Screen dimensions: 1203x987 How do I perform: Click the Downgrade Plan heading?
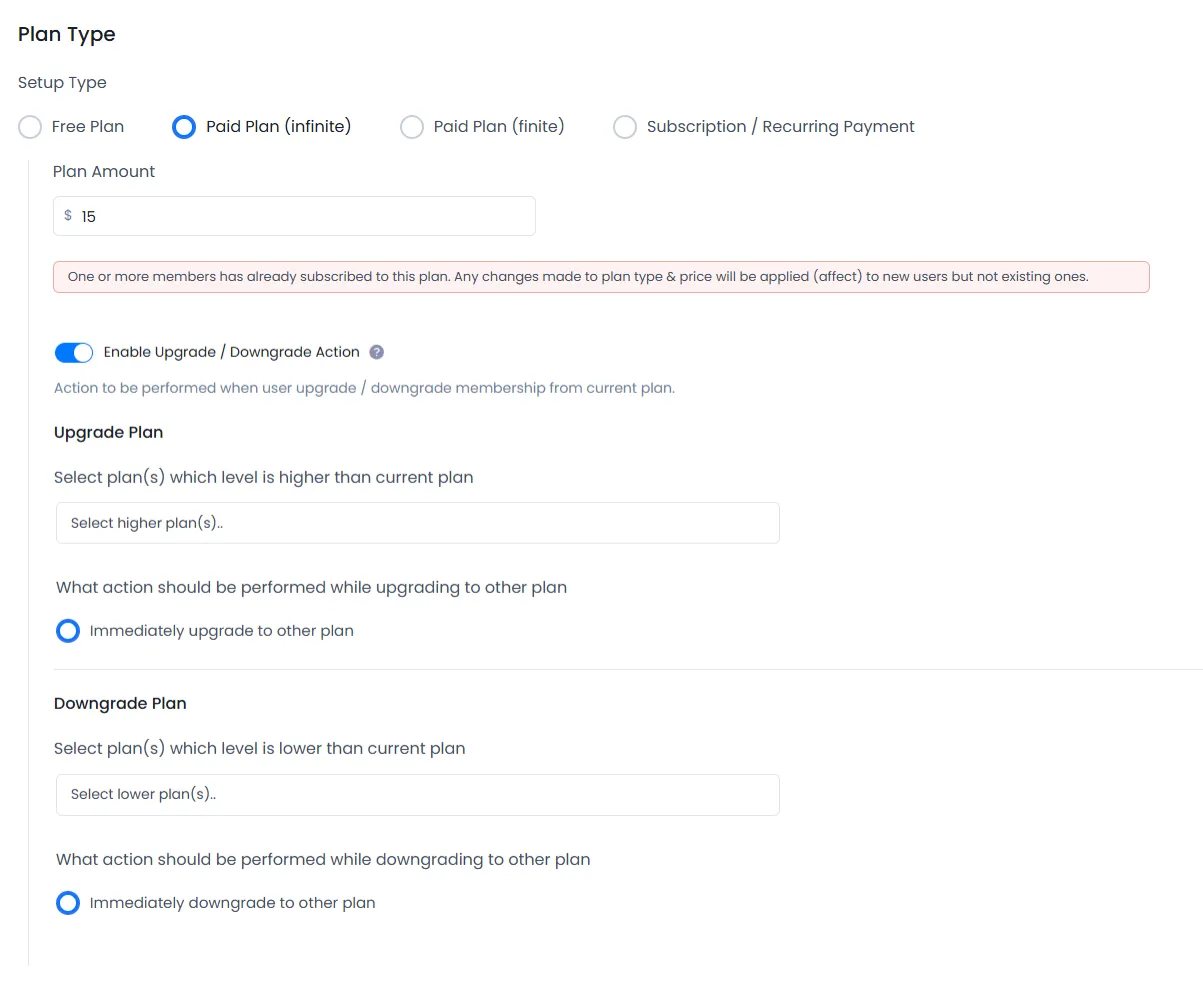pyautogui.click(x=120, y=703)
